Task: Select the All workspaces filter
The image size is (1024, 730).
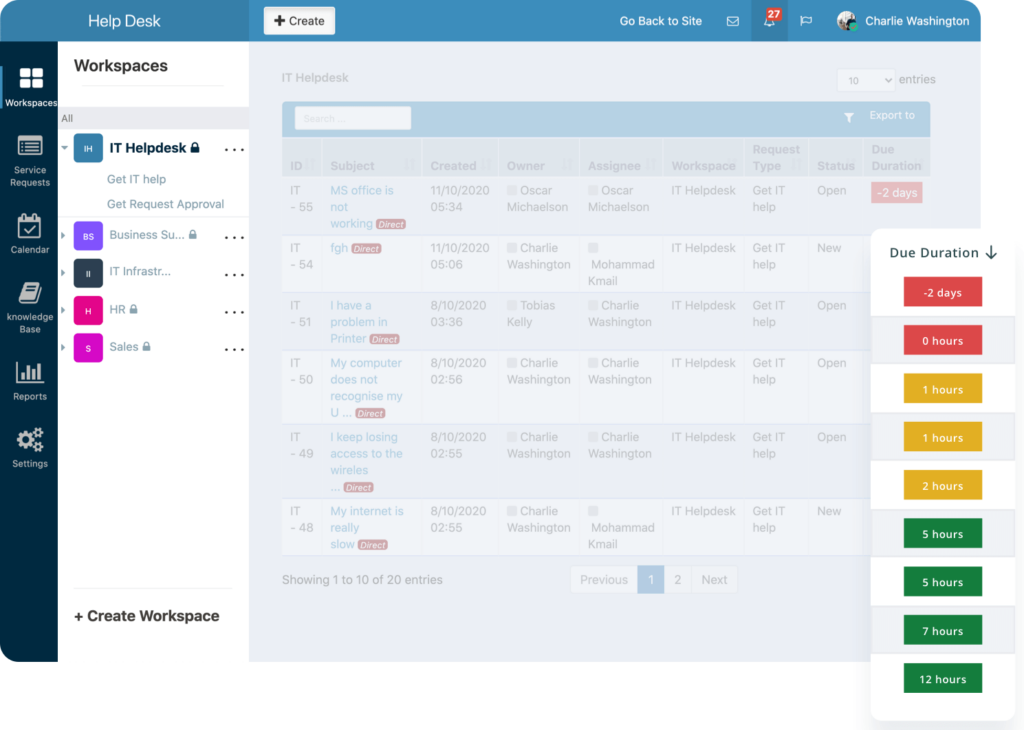Action: pos(67,118)
